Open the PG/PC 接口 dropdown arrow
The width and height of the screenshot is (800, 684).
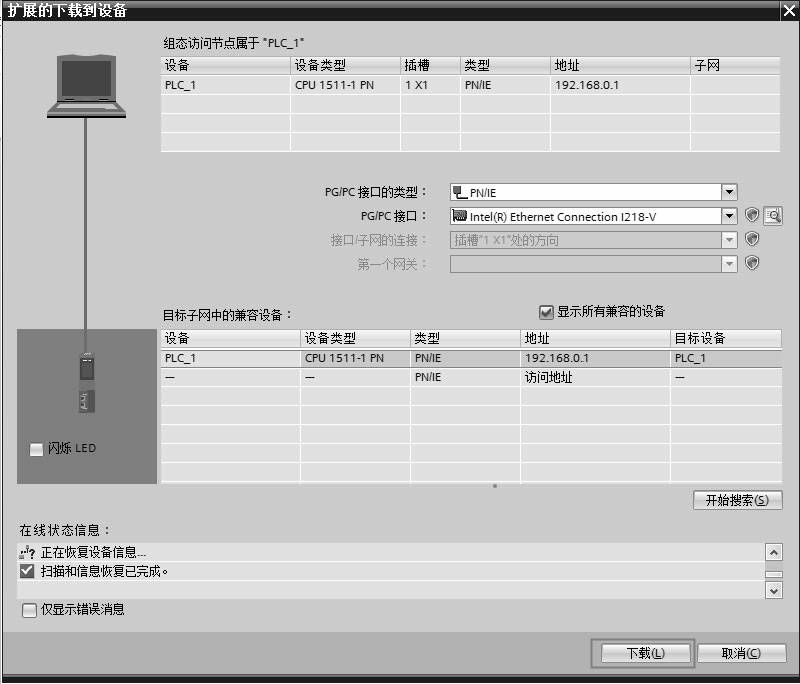pyautogui.click(x=729, y=216)
